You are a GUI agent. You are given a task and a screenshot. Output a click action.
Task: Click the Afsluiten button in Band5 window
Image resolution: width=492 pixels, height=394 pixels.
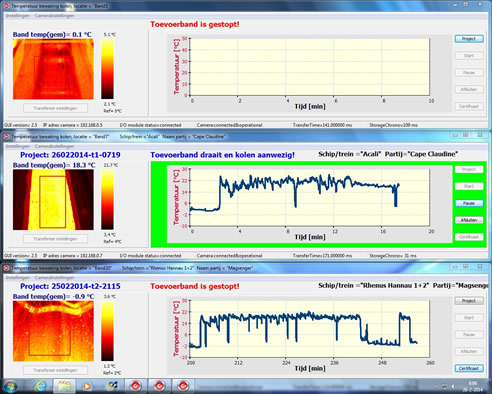tap(469, 89)
